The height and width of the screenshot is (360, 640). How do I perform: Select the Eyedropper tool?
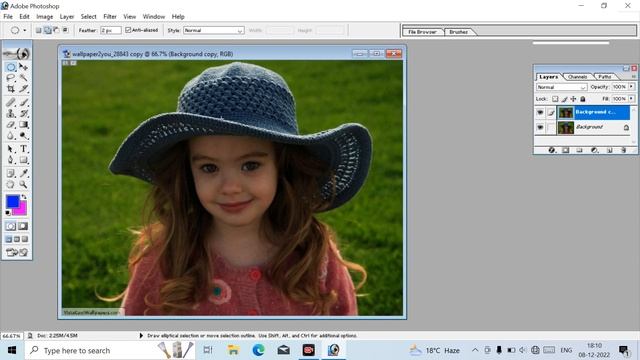pyautogui.click(x=23, y=173)
